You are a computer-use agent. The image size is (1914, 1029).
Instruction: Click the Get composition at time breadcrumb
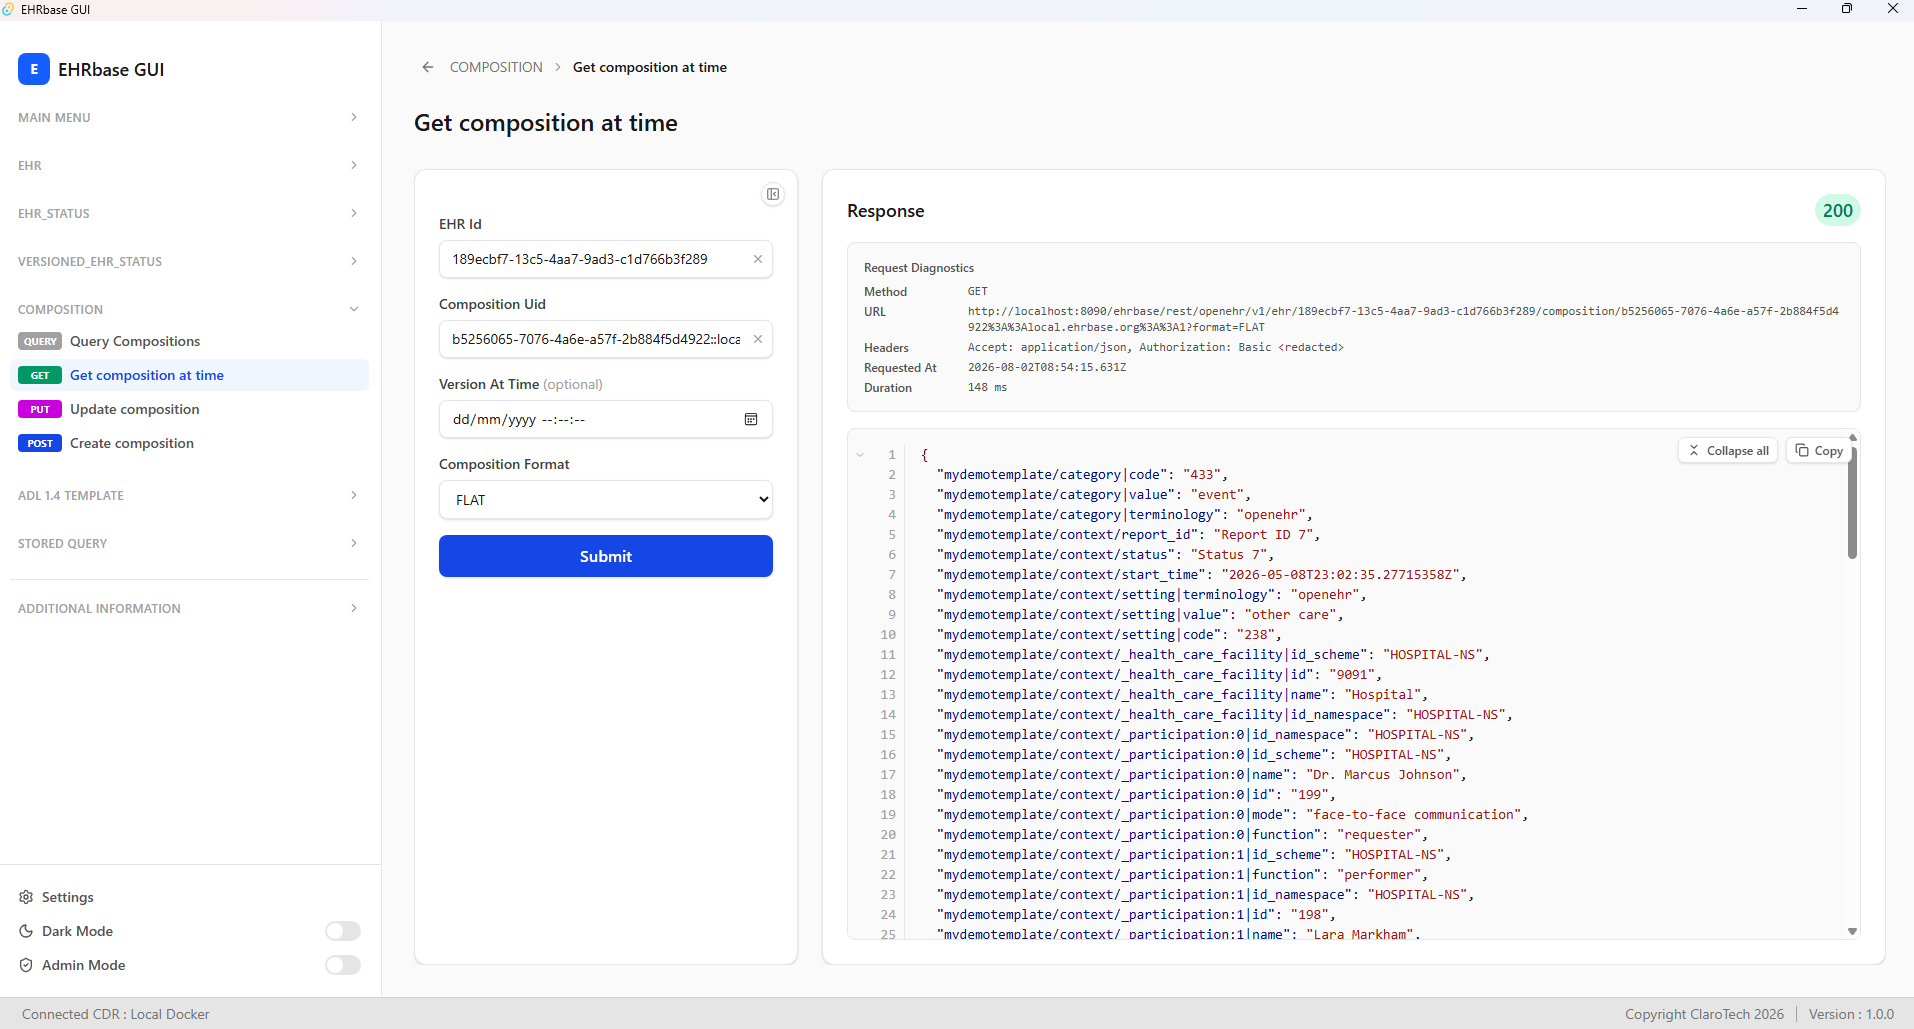click(650, 67)
